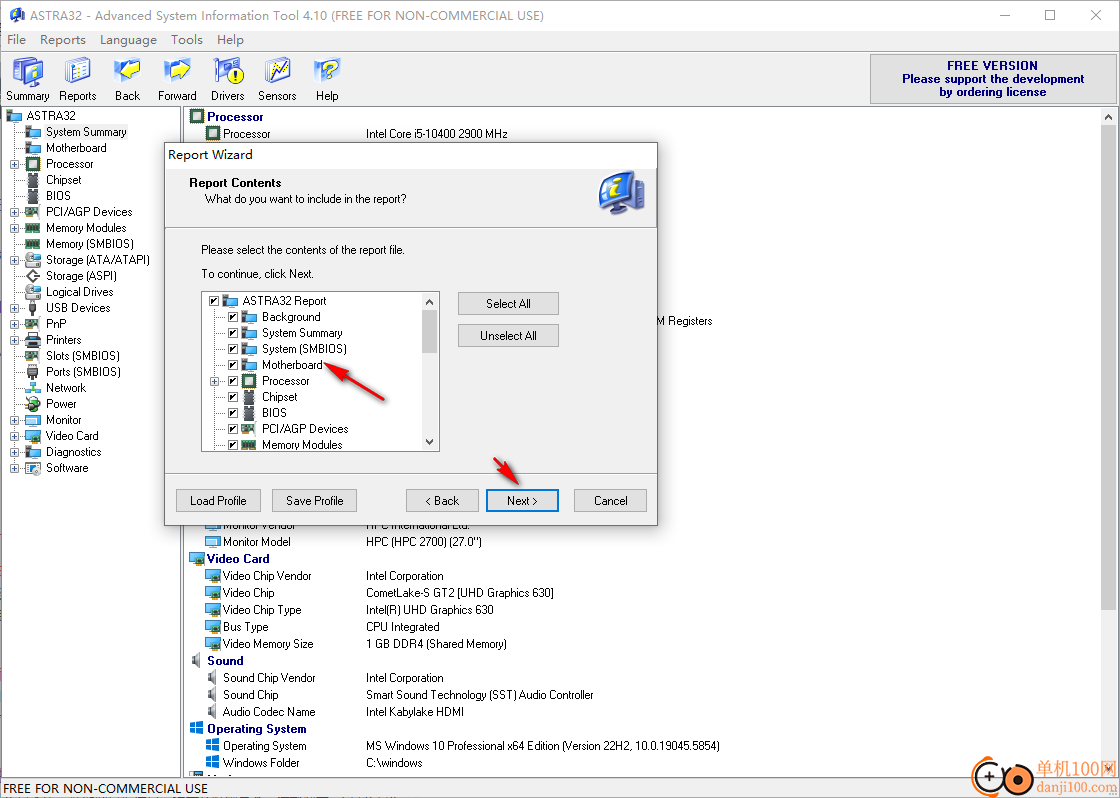Image resolution: width=1120 pixels, height=798 pixels.
Task: Open the Reports menu
Action: (x=63, y=40)
